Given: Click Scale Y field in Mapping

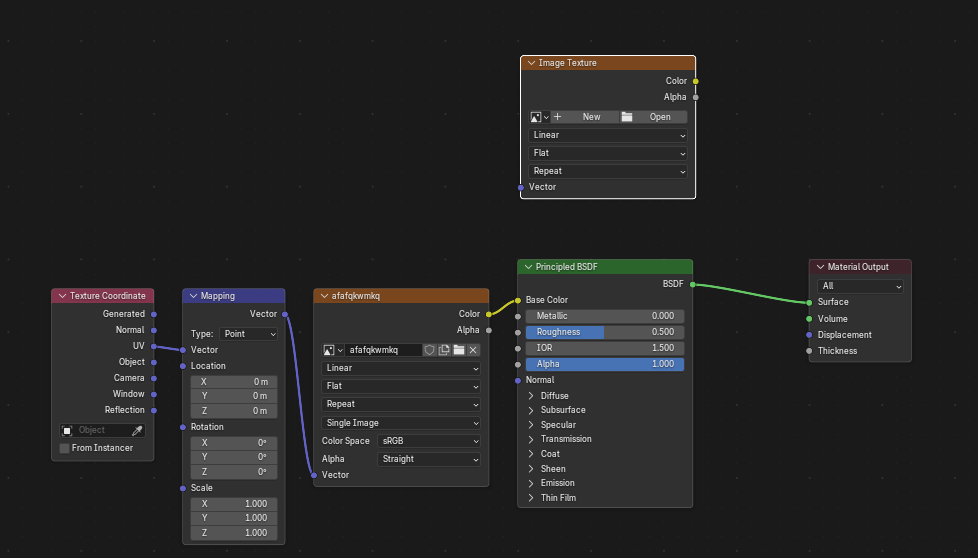Looking at the screenshot, I should click(234, 519).
